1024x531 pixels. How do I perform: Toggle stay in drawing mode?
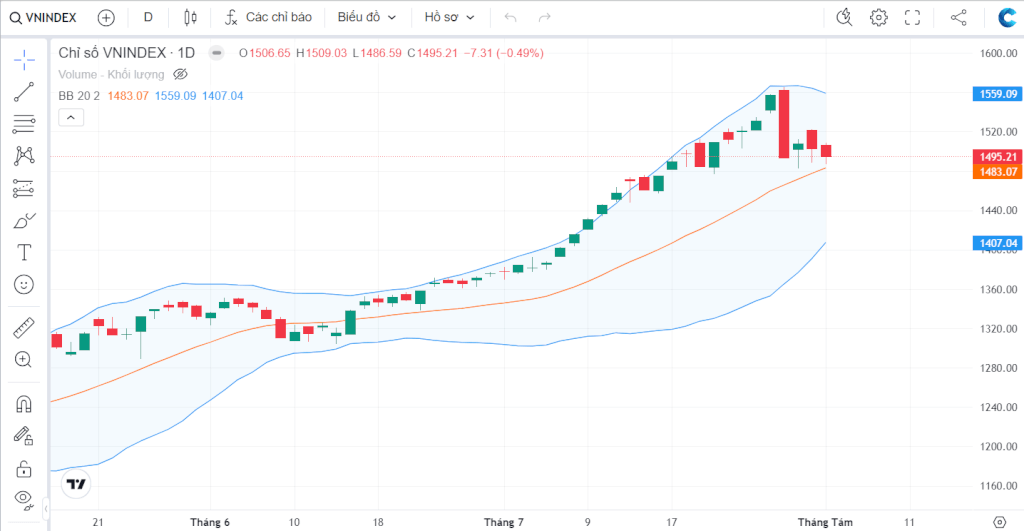click(24, 436)
